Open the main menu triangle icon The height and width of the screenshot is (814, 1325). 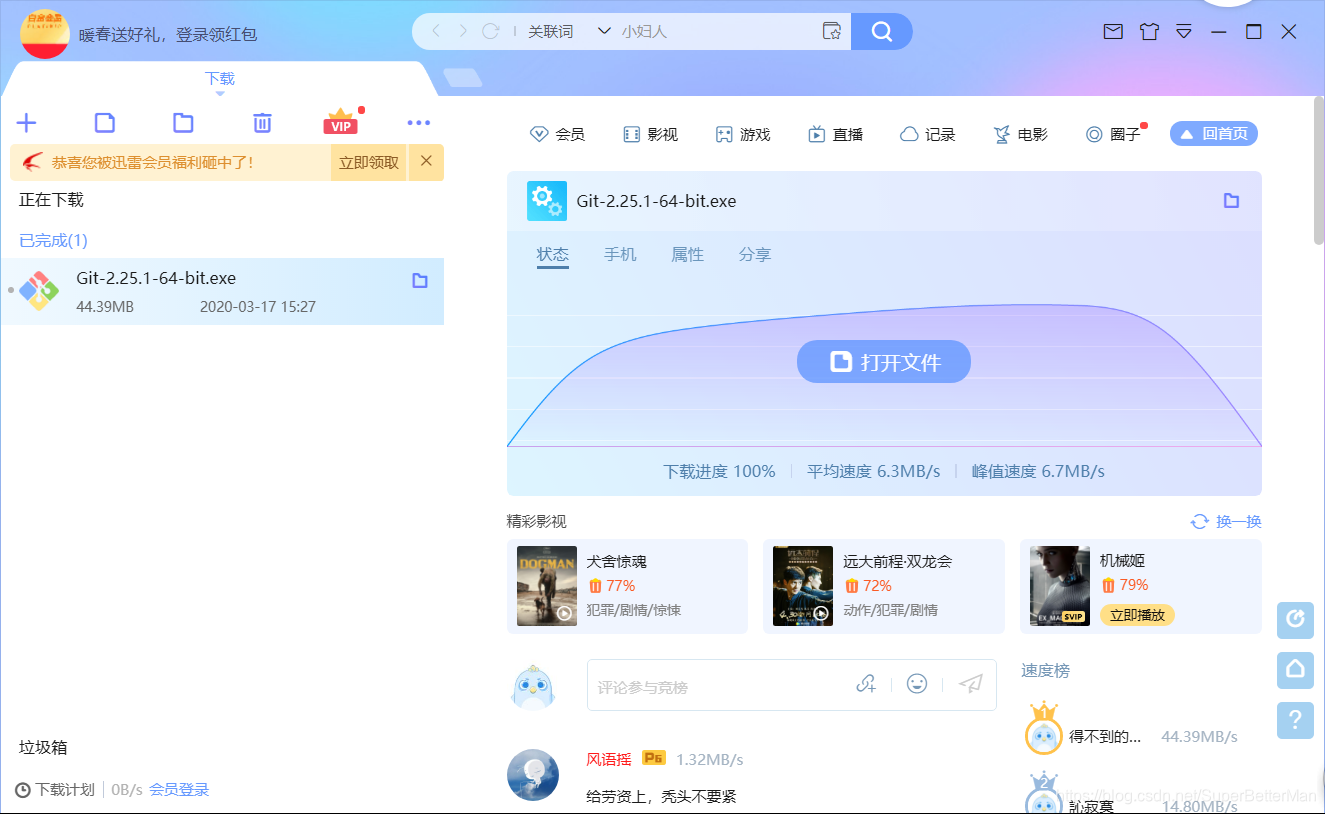(1184, 32)
